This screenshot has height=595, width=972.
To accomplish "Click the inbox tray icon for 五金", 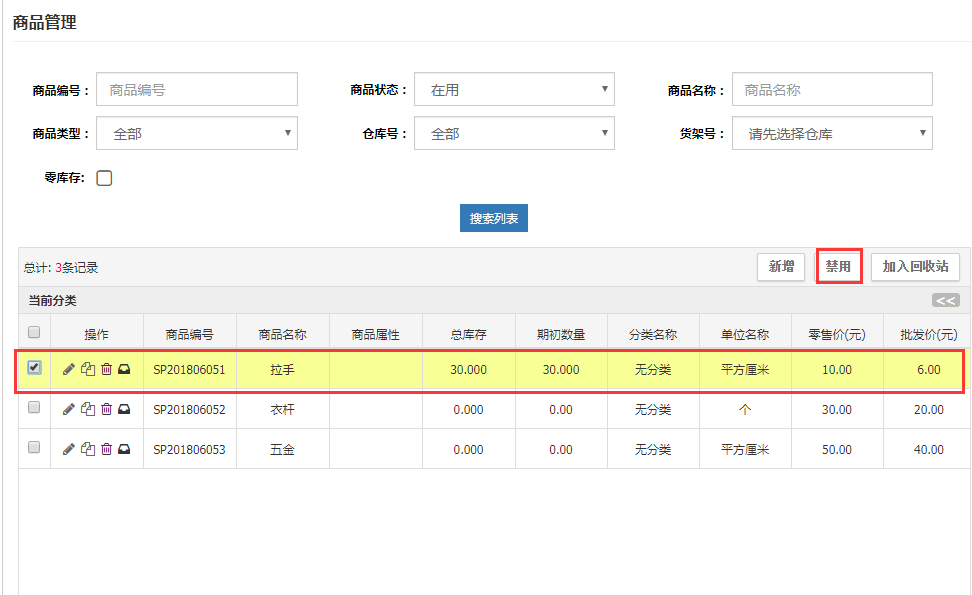I will pyautogui.click(x=124, y=449).
